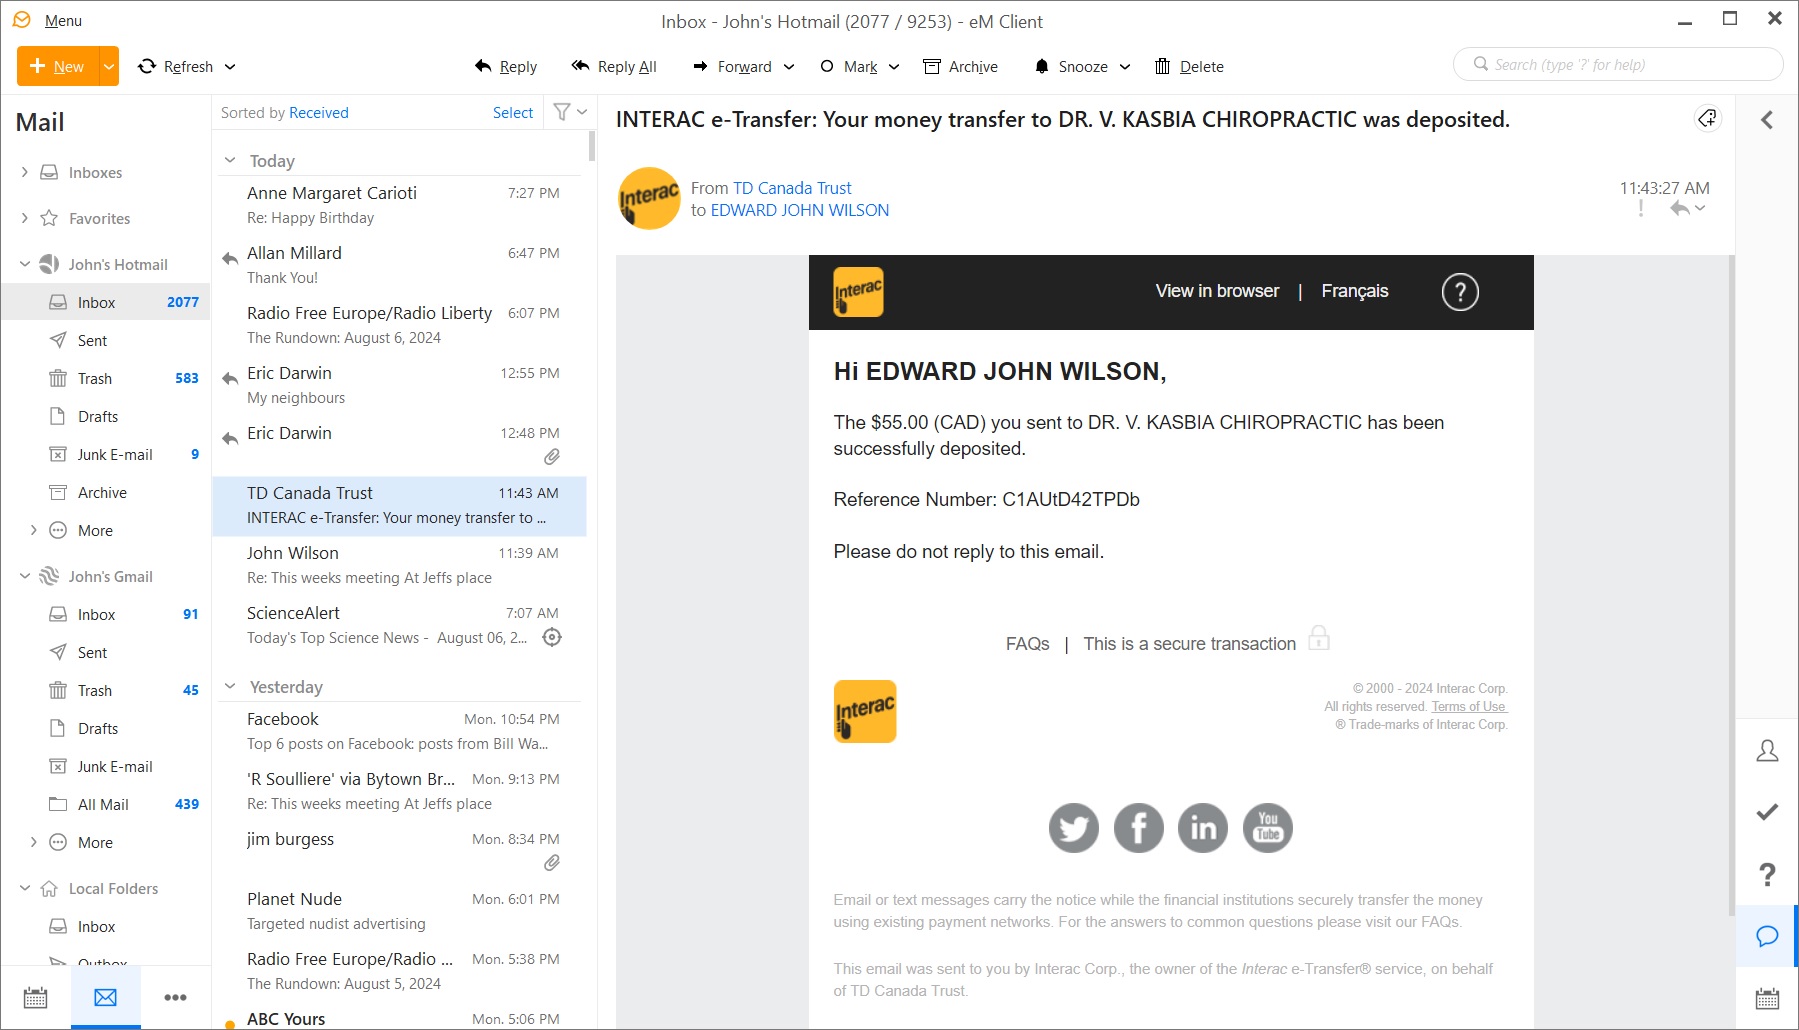Click the message list scrollbar

(592, 146)
